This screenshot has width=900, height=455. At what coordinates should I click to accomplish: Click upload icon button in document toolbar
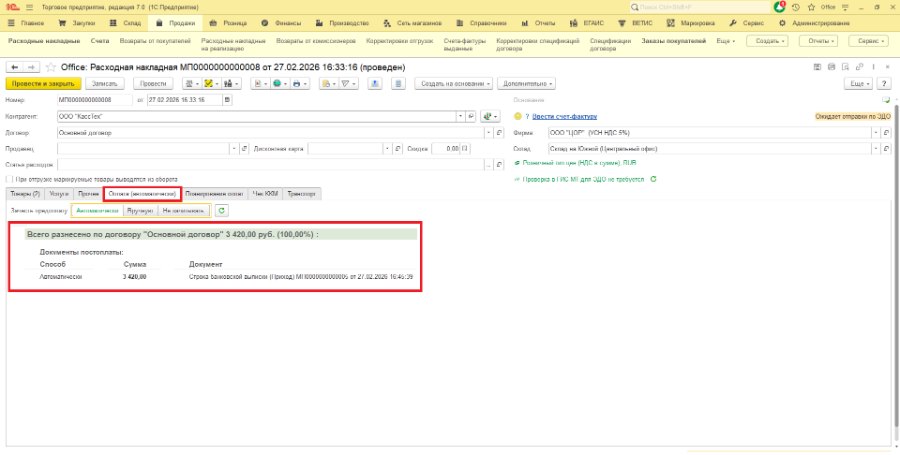(x=375, y=84)
